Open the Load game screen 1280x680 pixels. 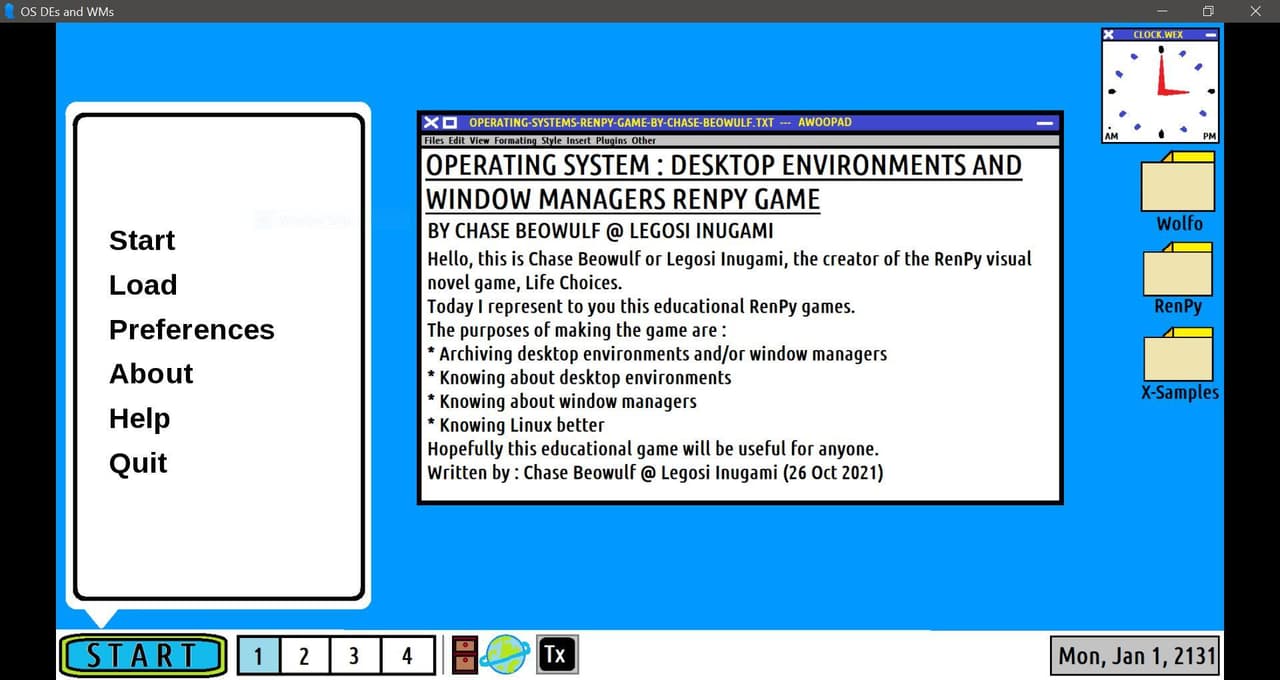(143, 285)
